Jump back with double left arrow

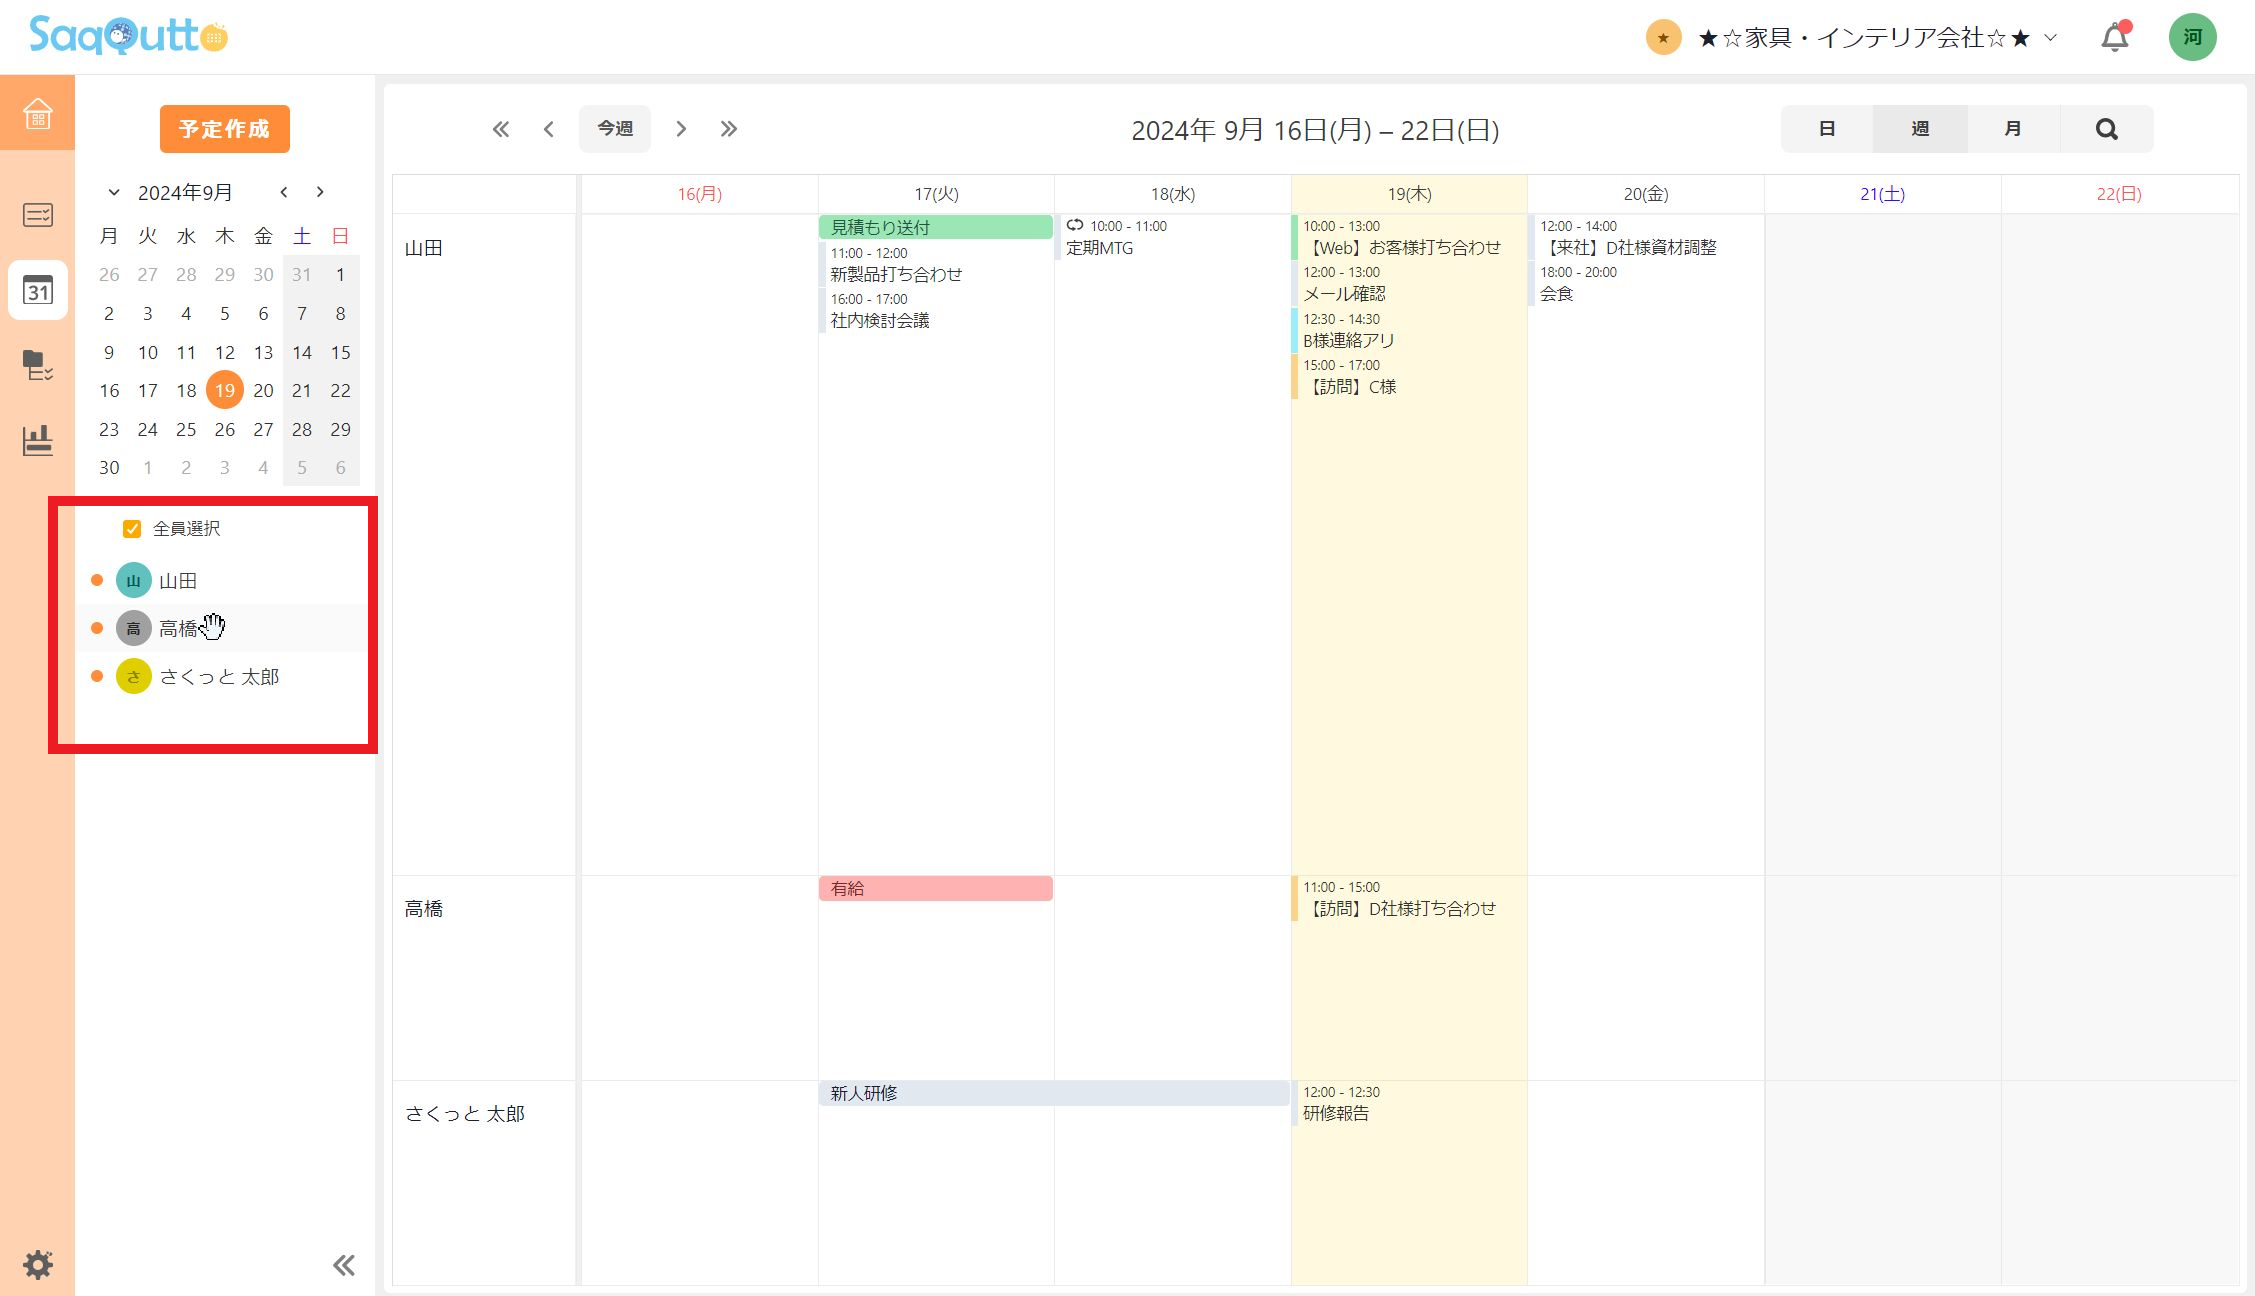(501, 129)
